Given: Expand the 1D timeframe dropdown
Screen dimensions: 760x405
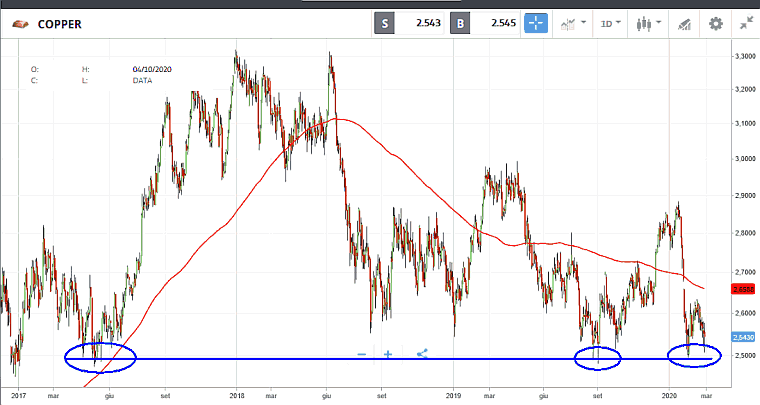Looking at the screenshot, I should 610,23.
